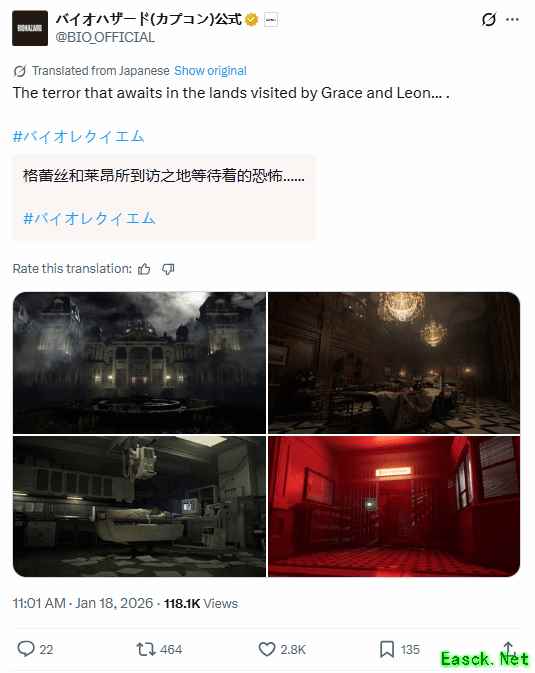Open the medical room image
Image resolution: width=535 pixels, height=673 pixels.
(140, 506)
